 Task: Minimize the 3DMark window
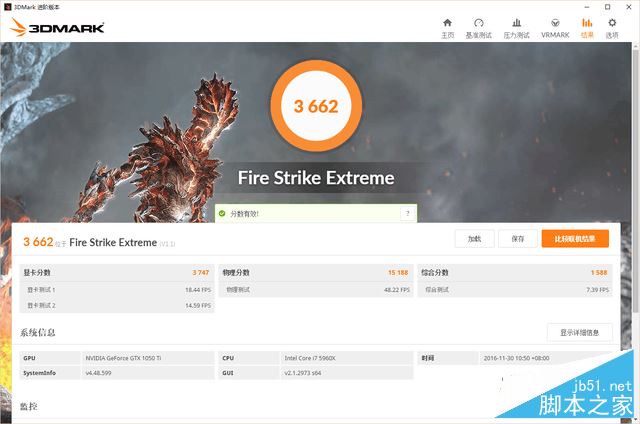pos(587,7)
